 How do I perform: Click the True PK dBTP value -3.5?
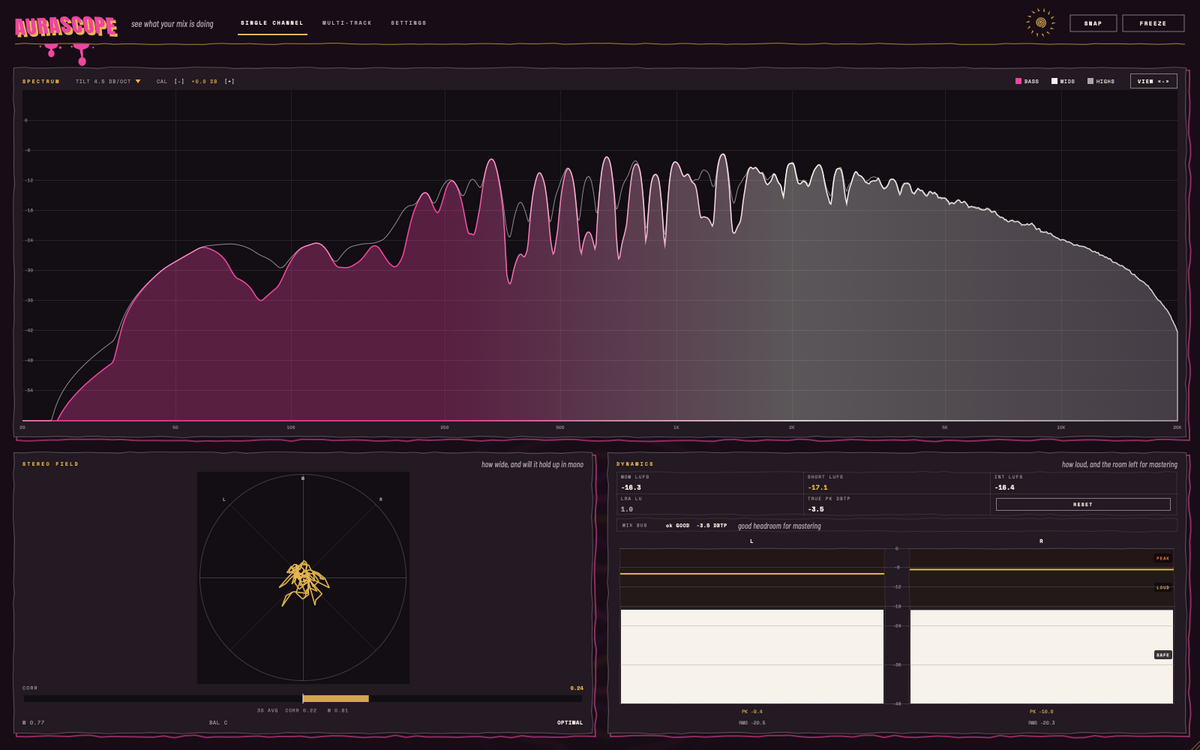816,508
